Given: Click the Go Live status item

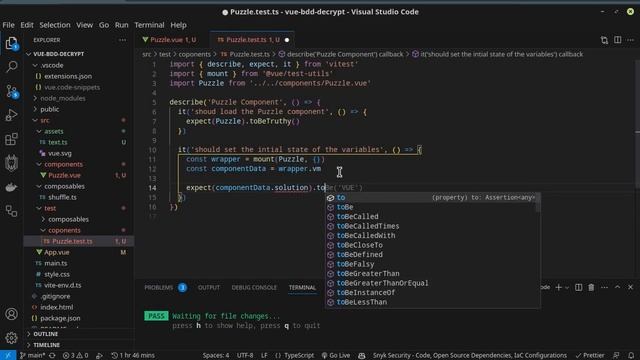Looking at the screenshot, I should pos(336,355).
